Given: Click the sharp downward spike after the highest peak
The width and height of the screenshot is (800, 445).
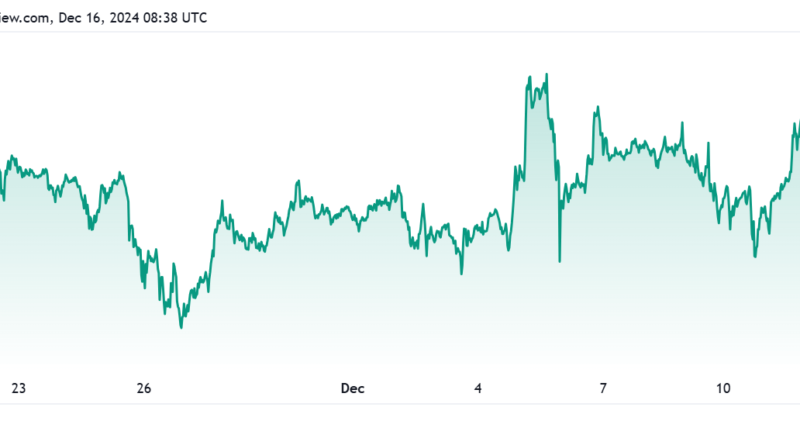Looking at the screenshot, I should coord(559,261).
